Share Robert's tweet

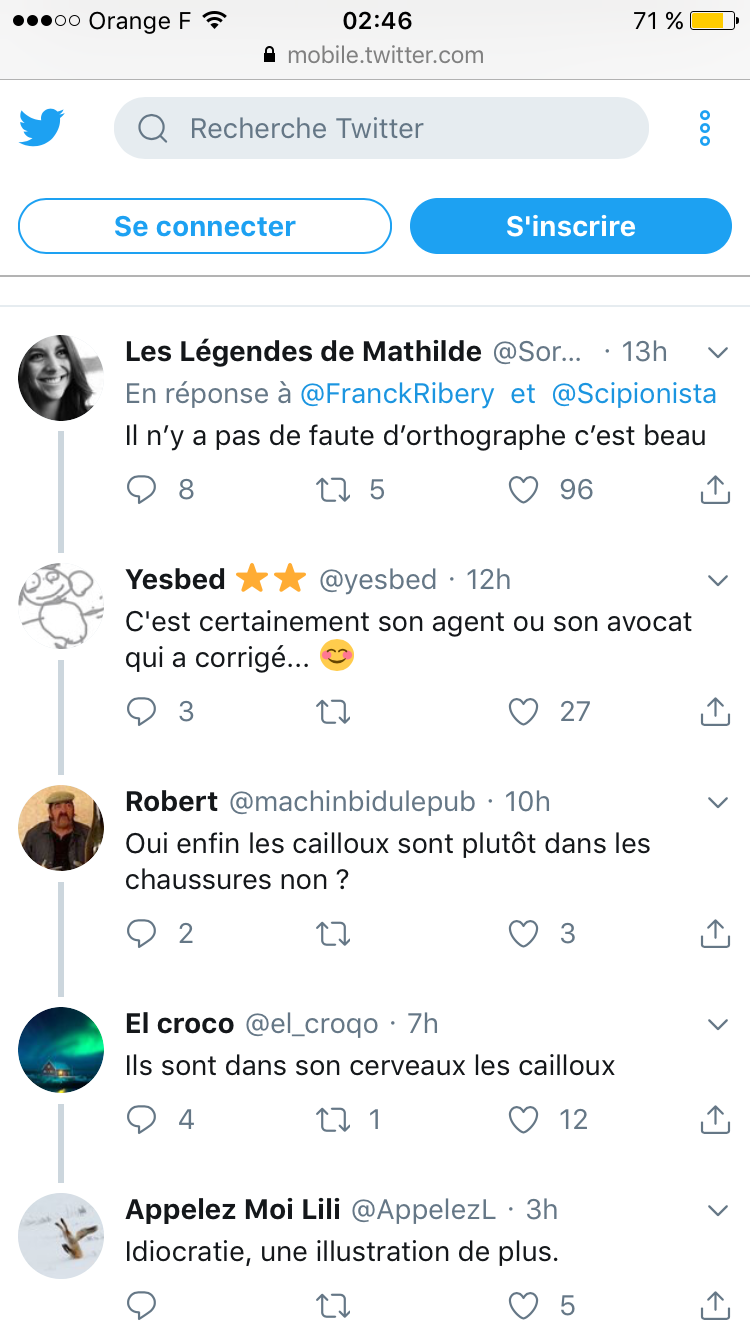point(714,933)
